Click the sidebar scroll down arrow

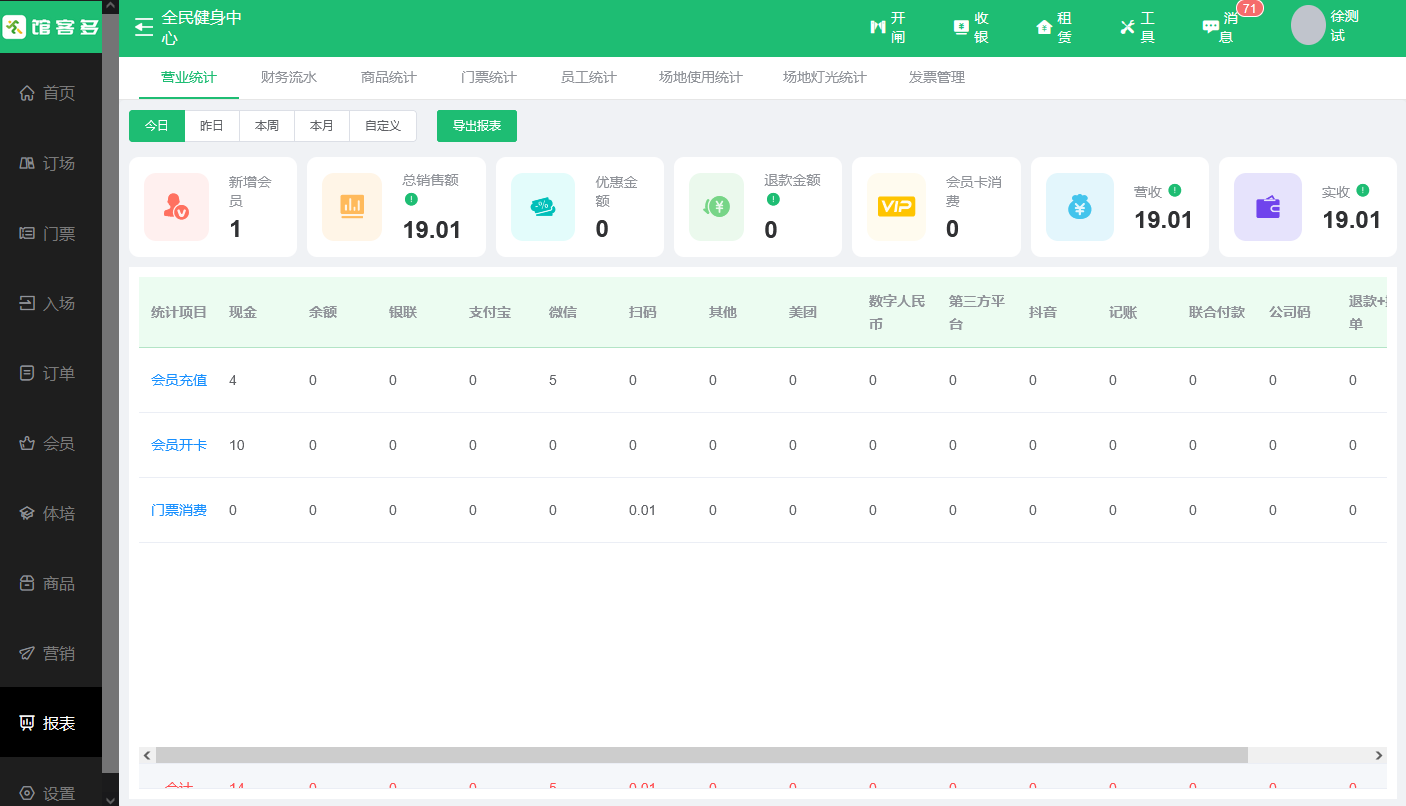110,798
